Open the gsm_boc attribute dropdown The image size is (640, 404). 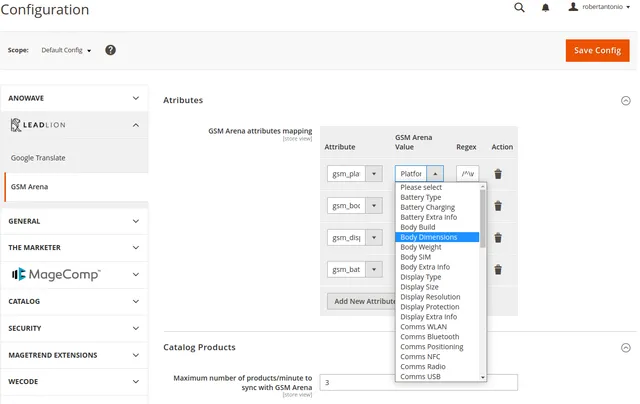click(355, 206)
